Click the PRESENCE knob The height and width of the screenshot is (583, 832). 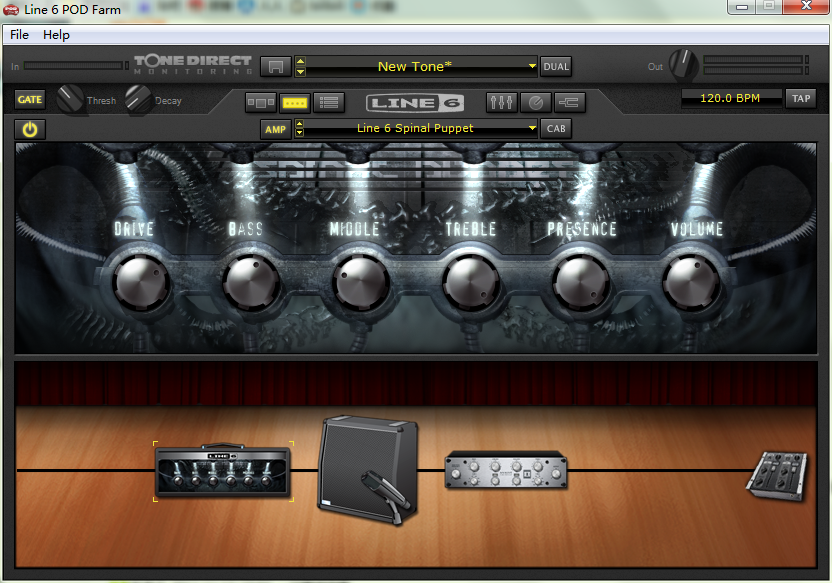[x=581, y=283]
